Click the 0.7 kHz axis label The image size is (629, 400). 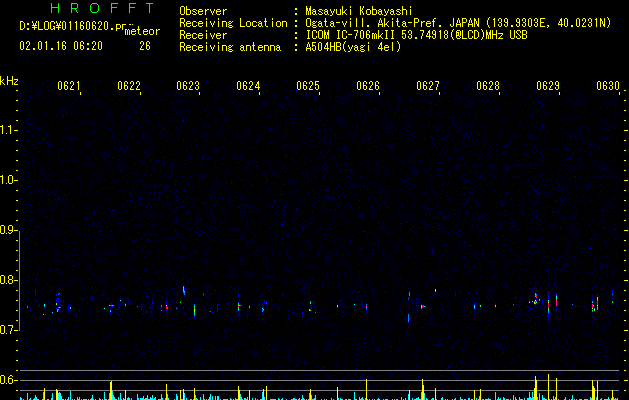click(8, 330)
